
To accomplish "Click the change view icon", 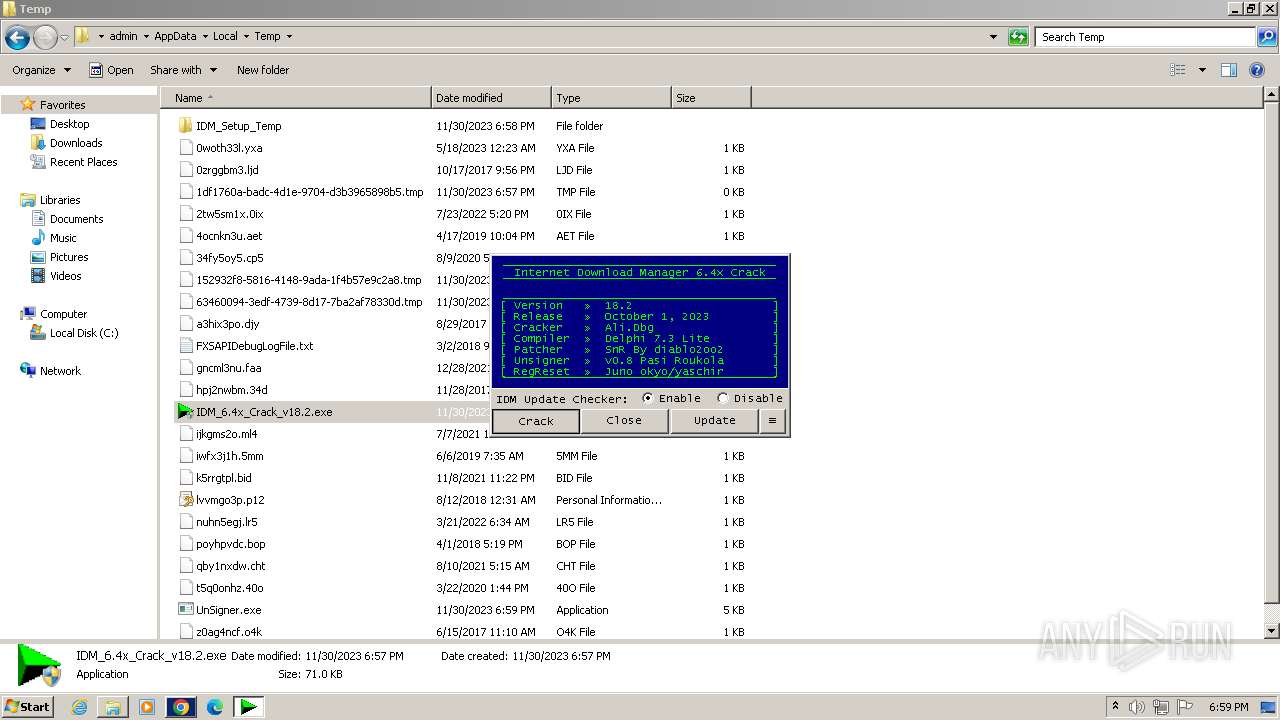I will (1178, 70).
